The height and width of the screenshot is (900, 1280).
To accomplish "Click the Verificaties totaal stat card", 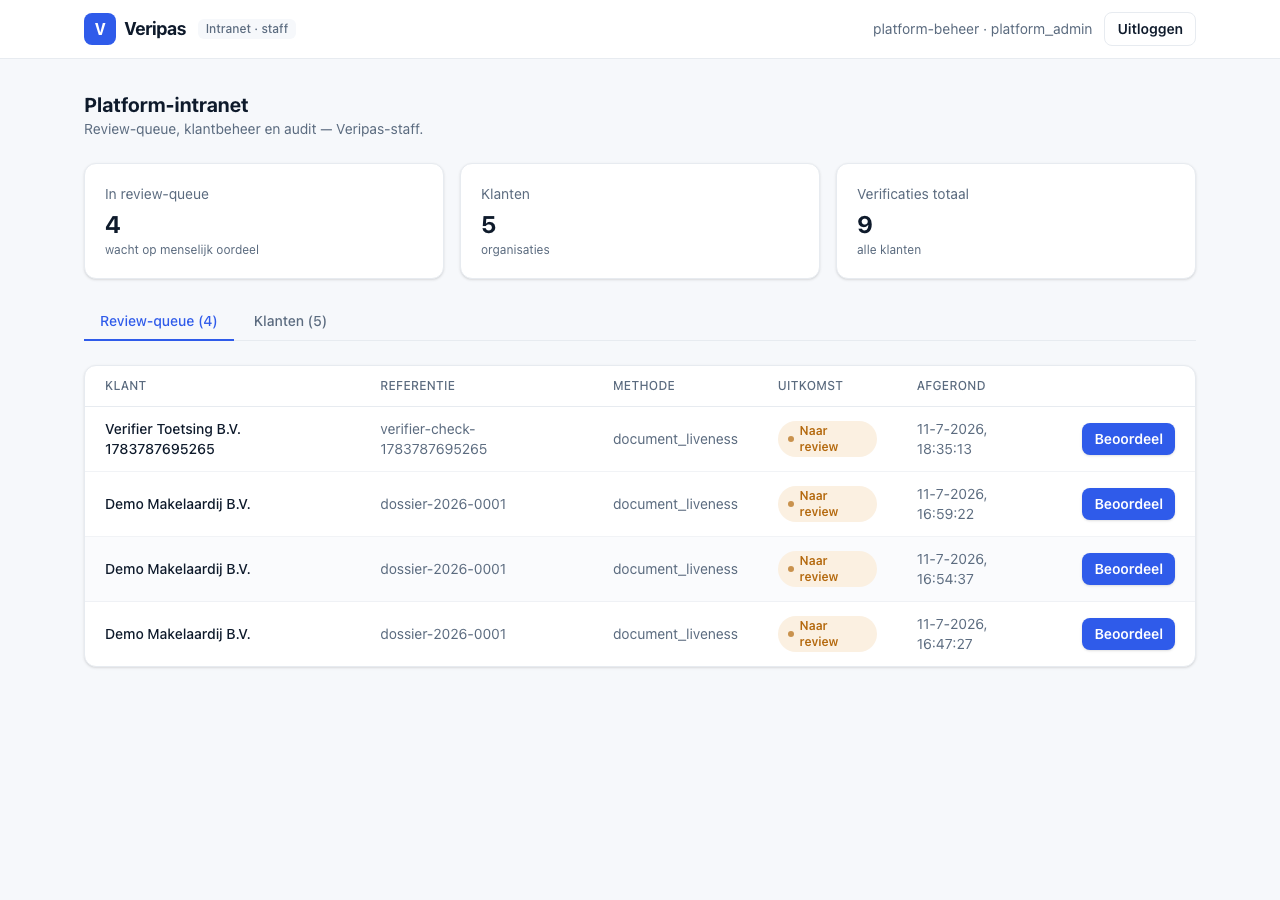I will 1016,221.
